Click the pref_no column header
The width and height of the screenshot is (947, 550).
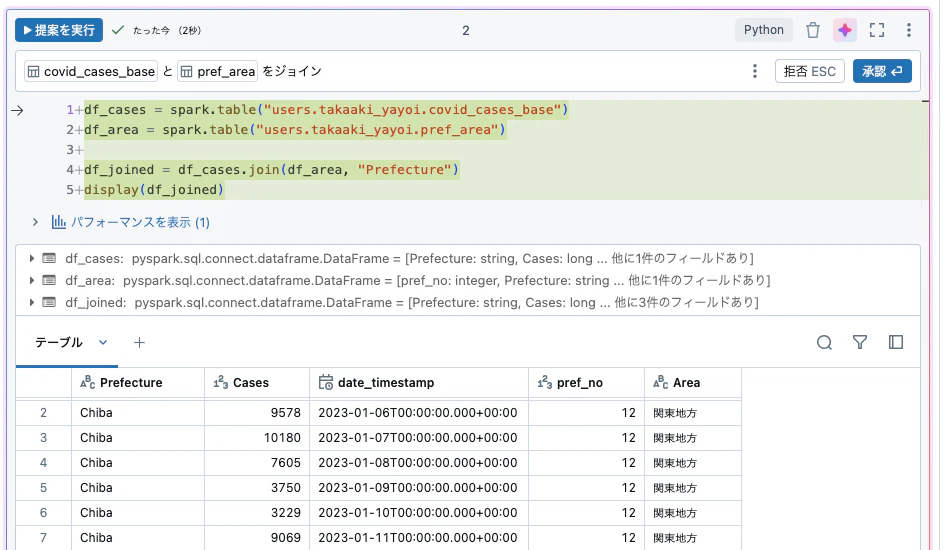click(586, 382)
